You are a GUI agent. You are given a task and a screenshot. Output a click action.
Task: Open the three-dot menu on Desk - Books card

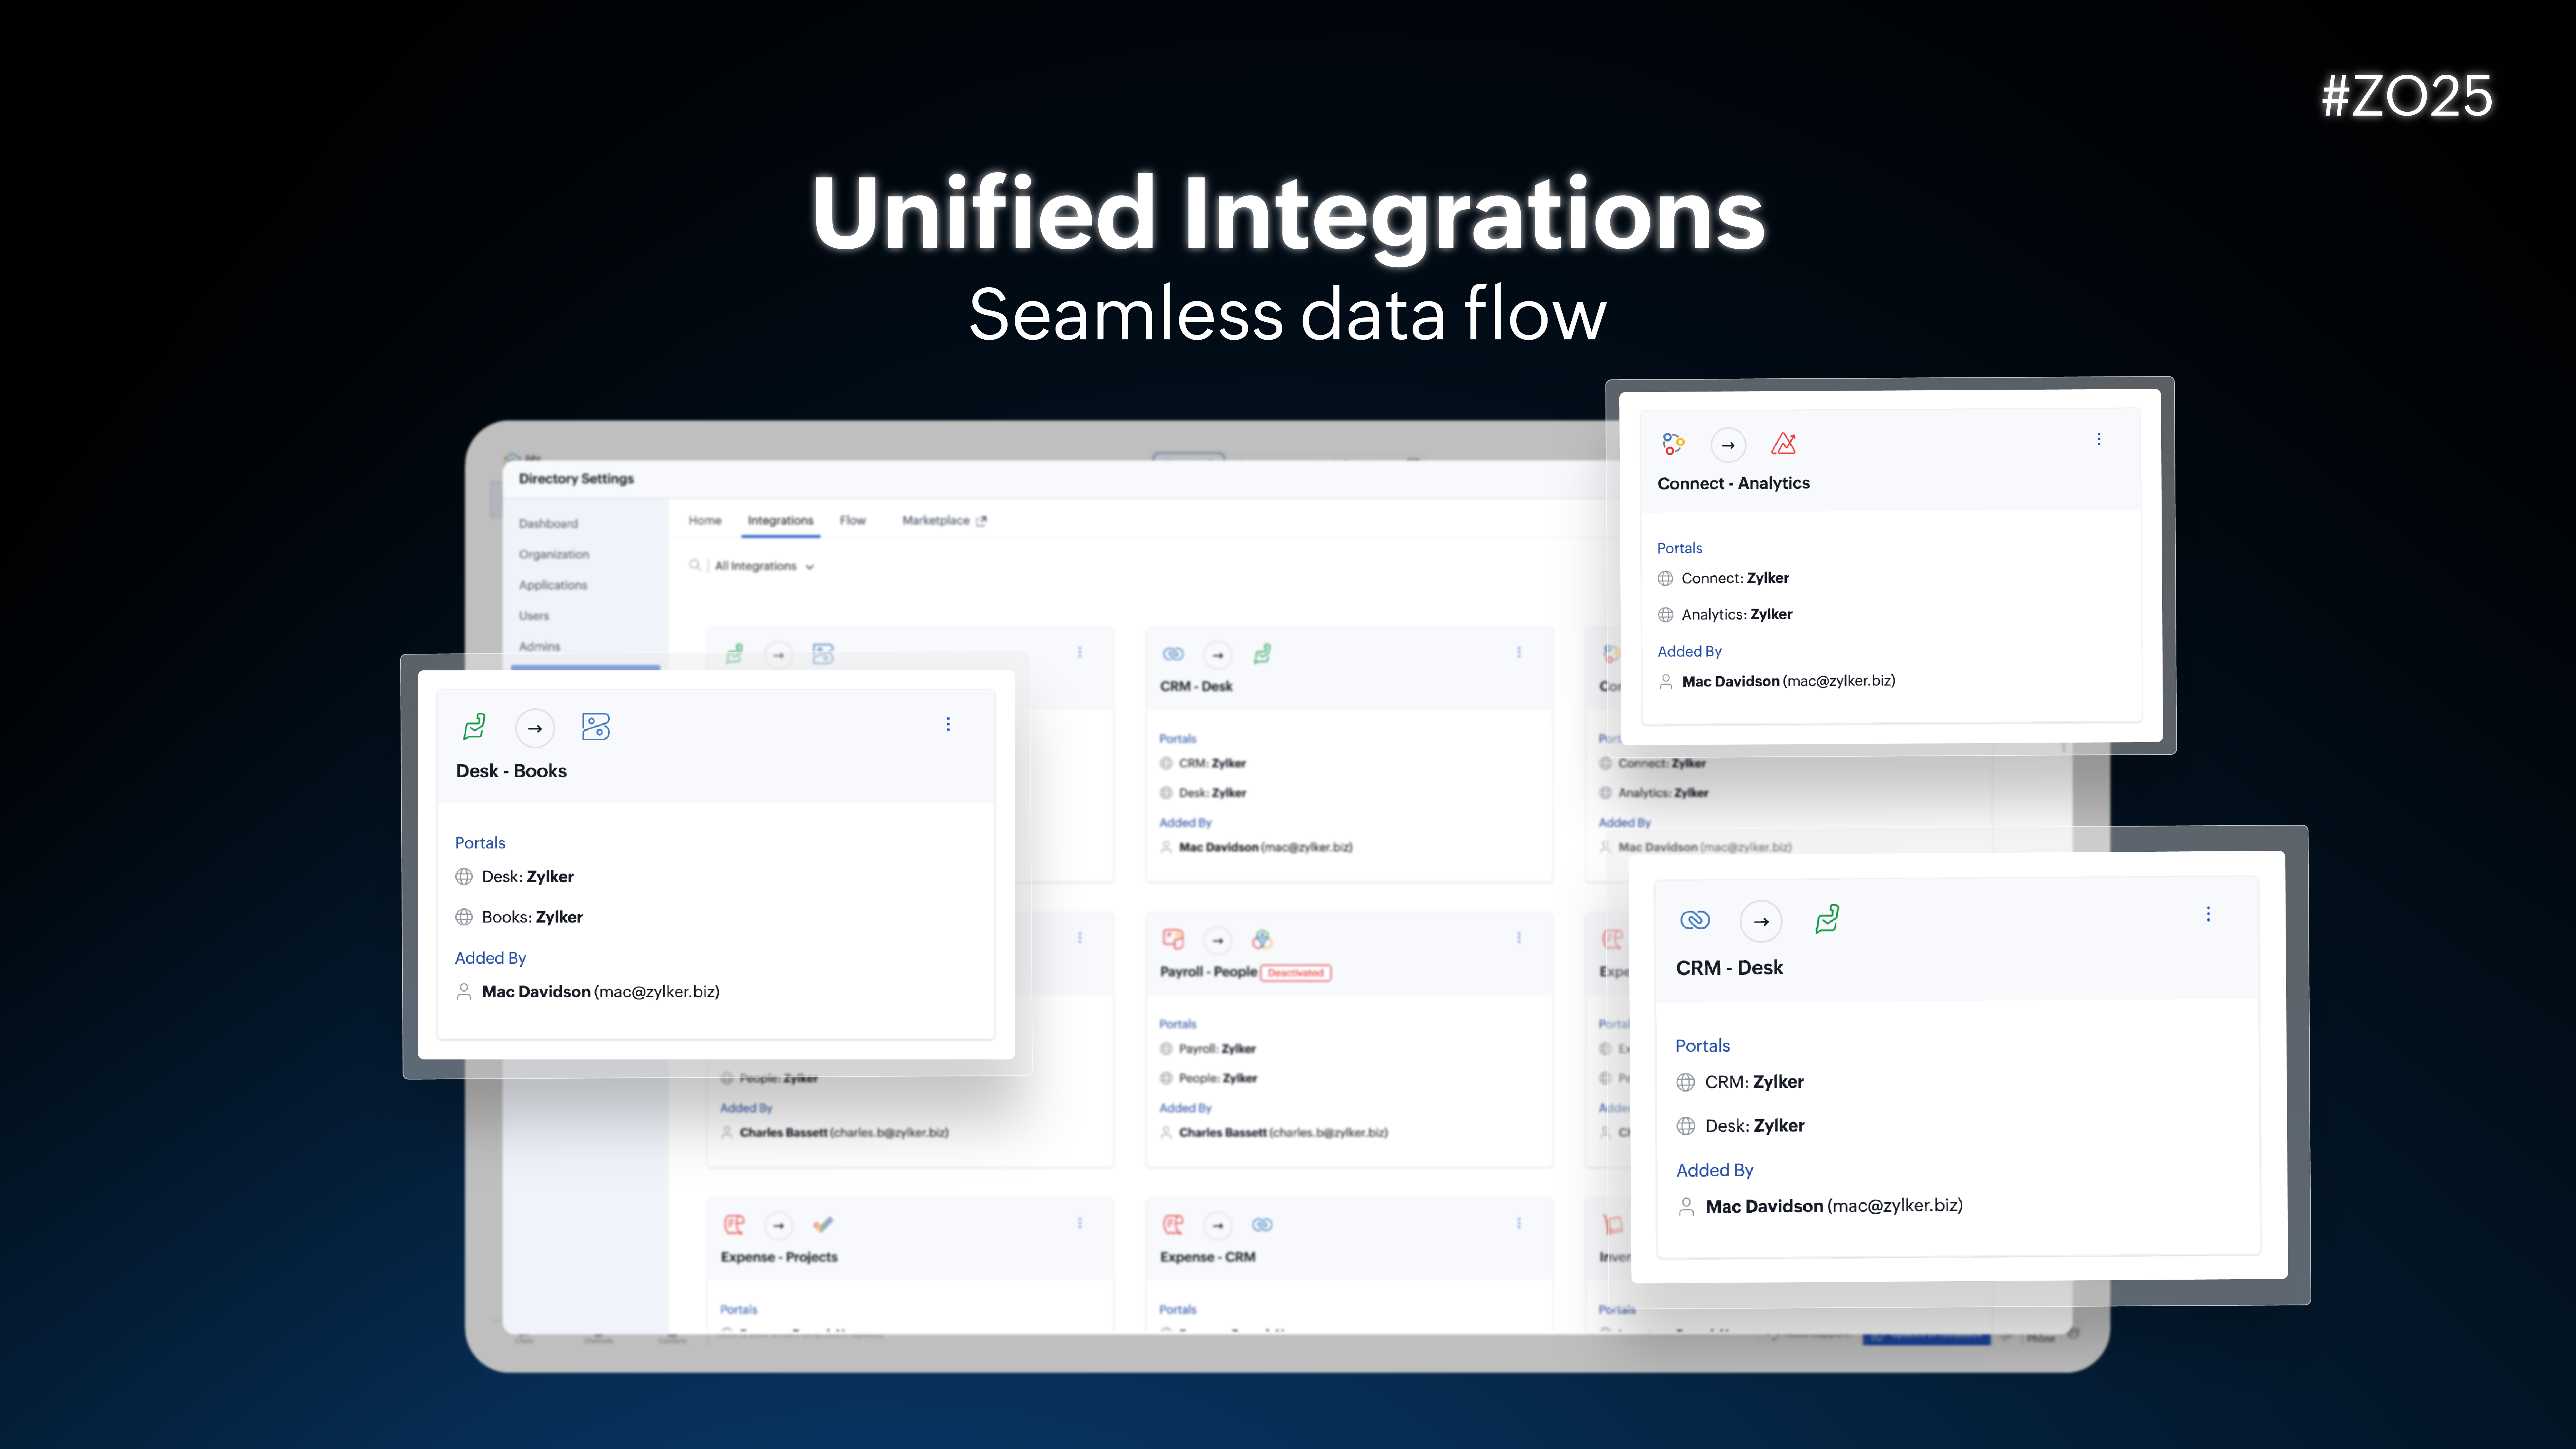[x=948, y=724]
